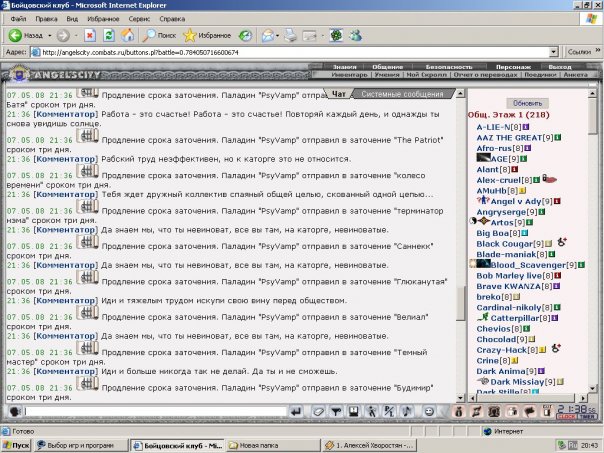Viewport: 604px width, 453px height.
Task: Click the info icon beside Chevios
Action: [x=526, y=329]
